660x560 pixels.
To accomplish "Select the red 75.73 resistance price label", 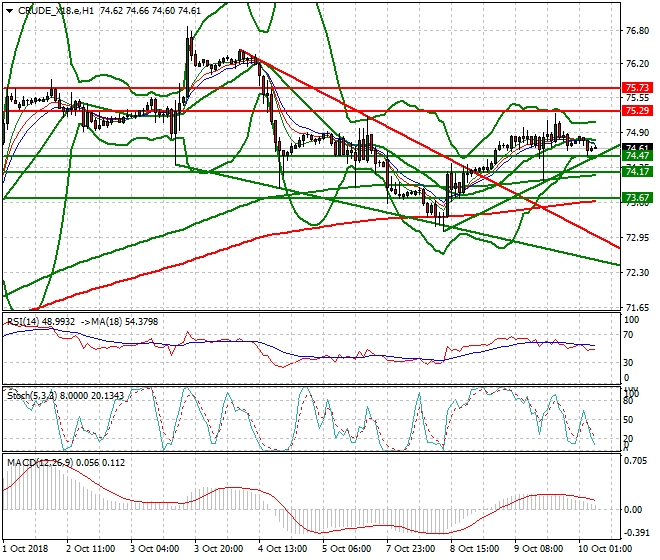I will (638, 88).
